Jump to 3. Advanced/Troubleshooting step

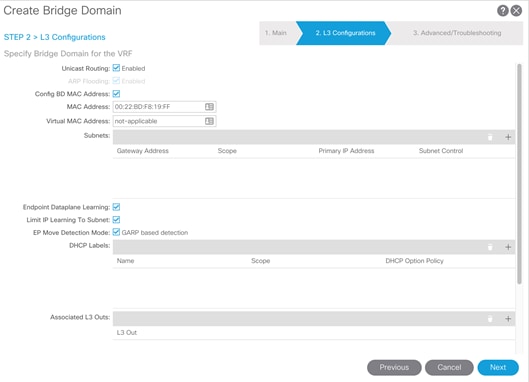(x=457, y=33)
